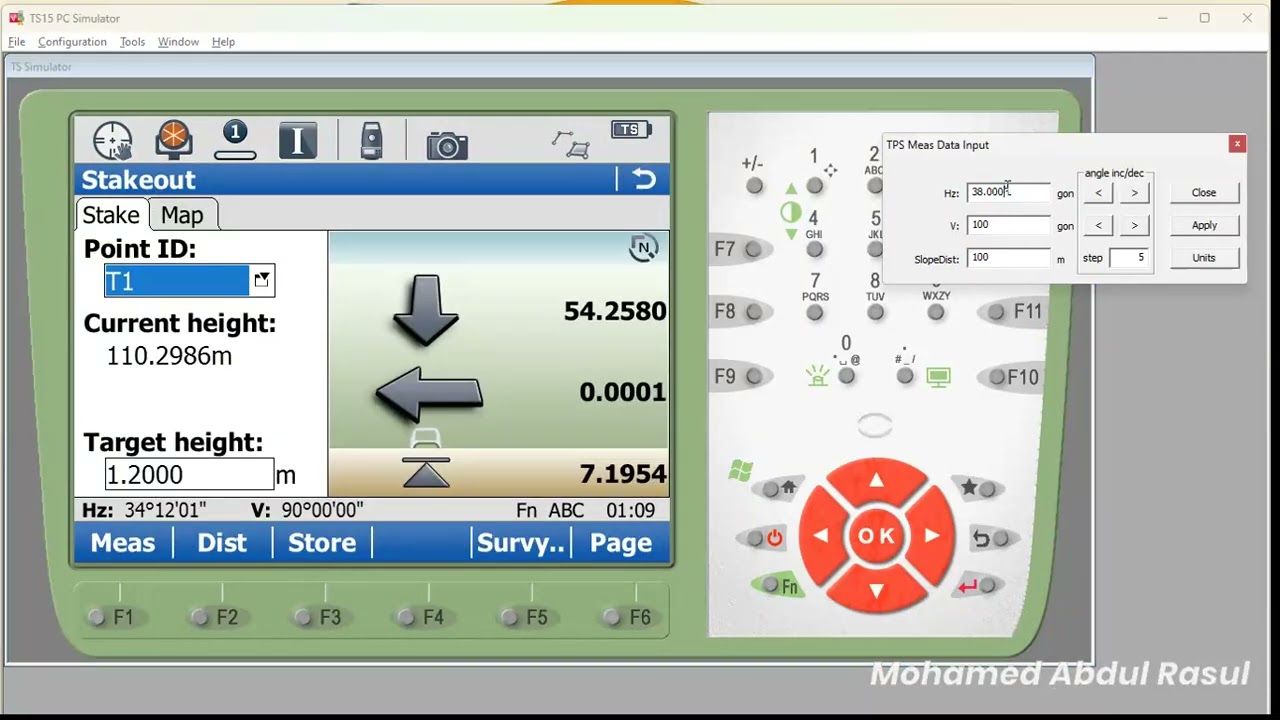The image size is (1280, 720).
Task: Click the Store softkey
Action: point(322,543)
